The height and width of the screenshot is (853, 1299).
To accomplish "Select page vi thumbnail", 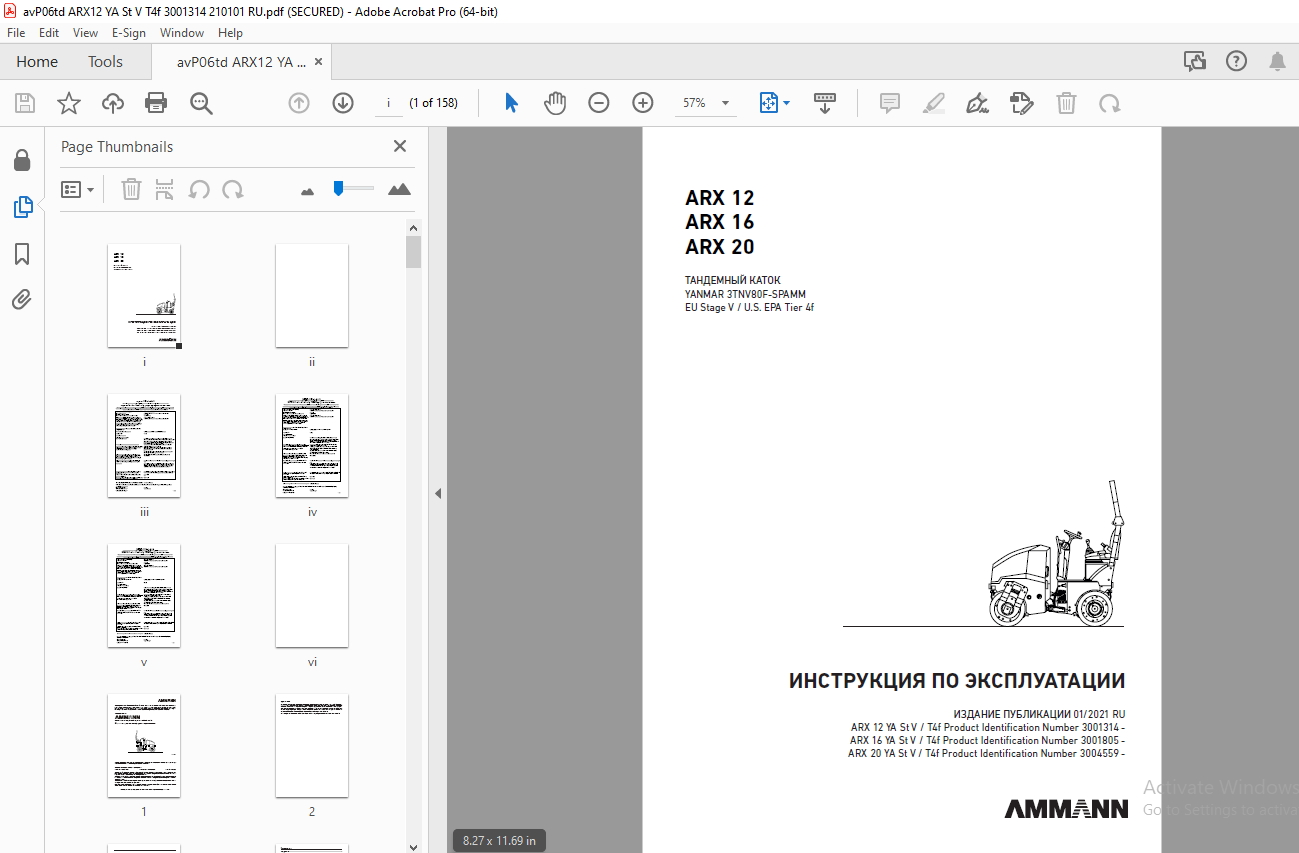I will coord(312,596).
